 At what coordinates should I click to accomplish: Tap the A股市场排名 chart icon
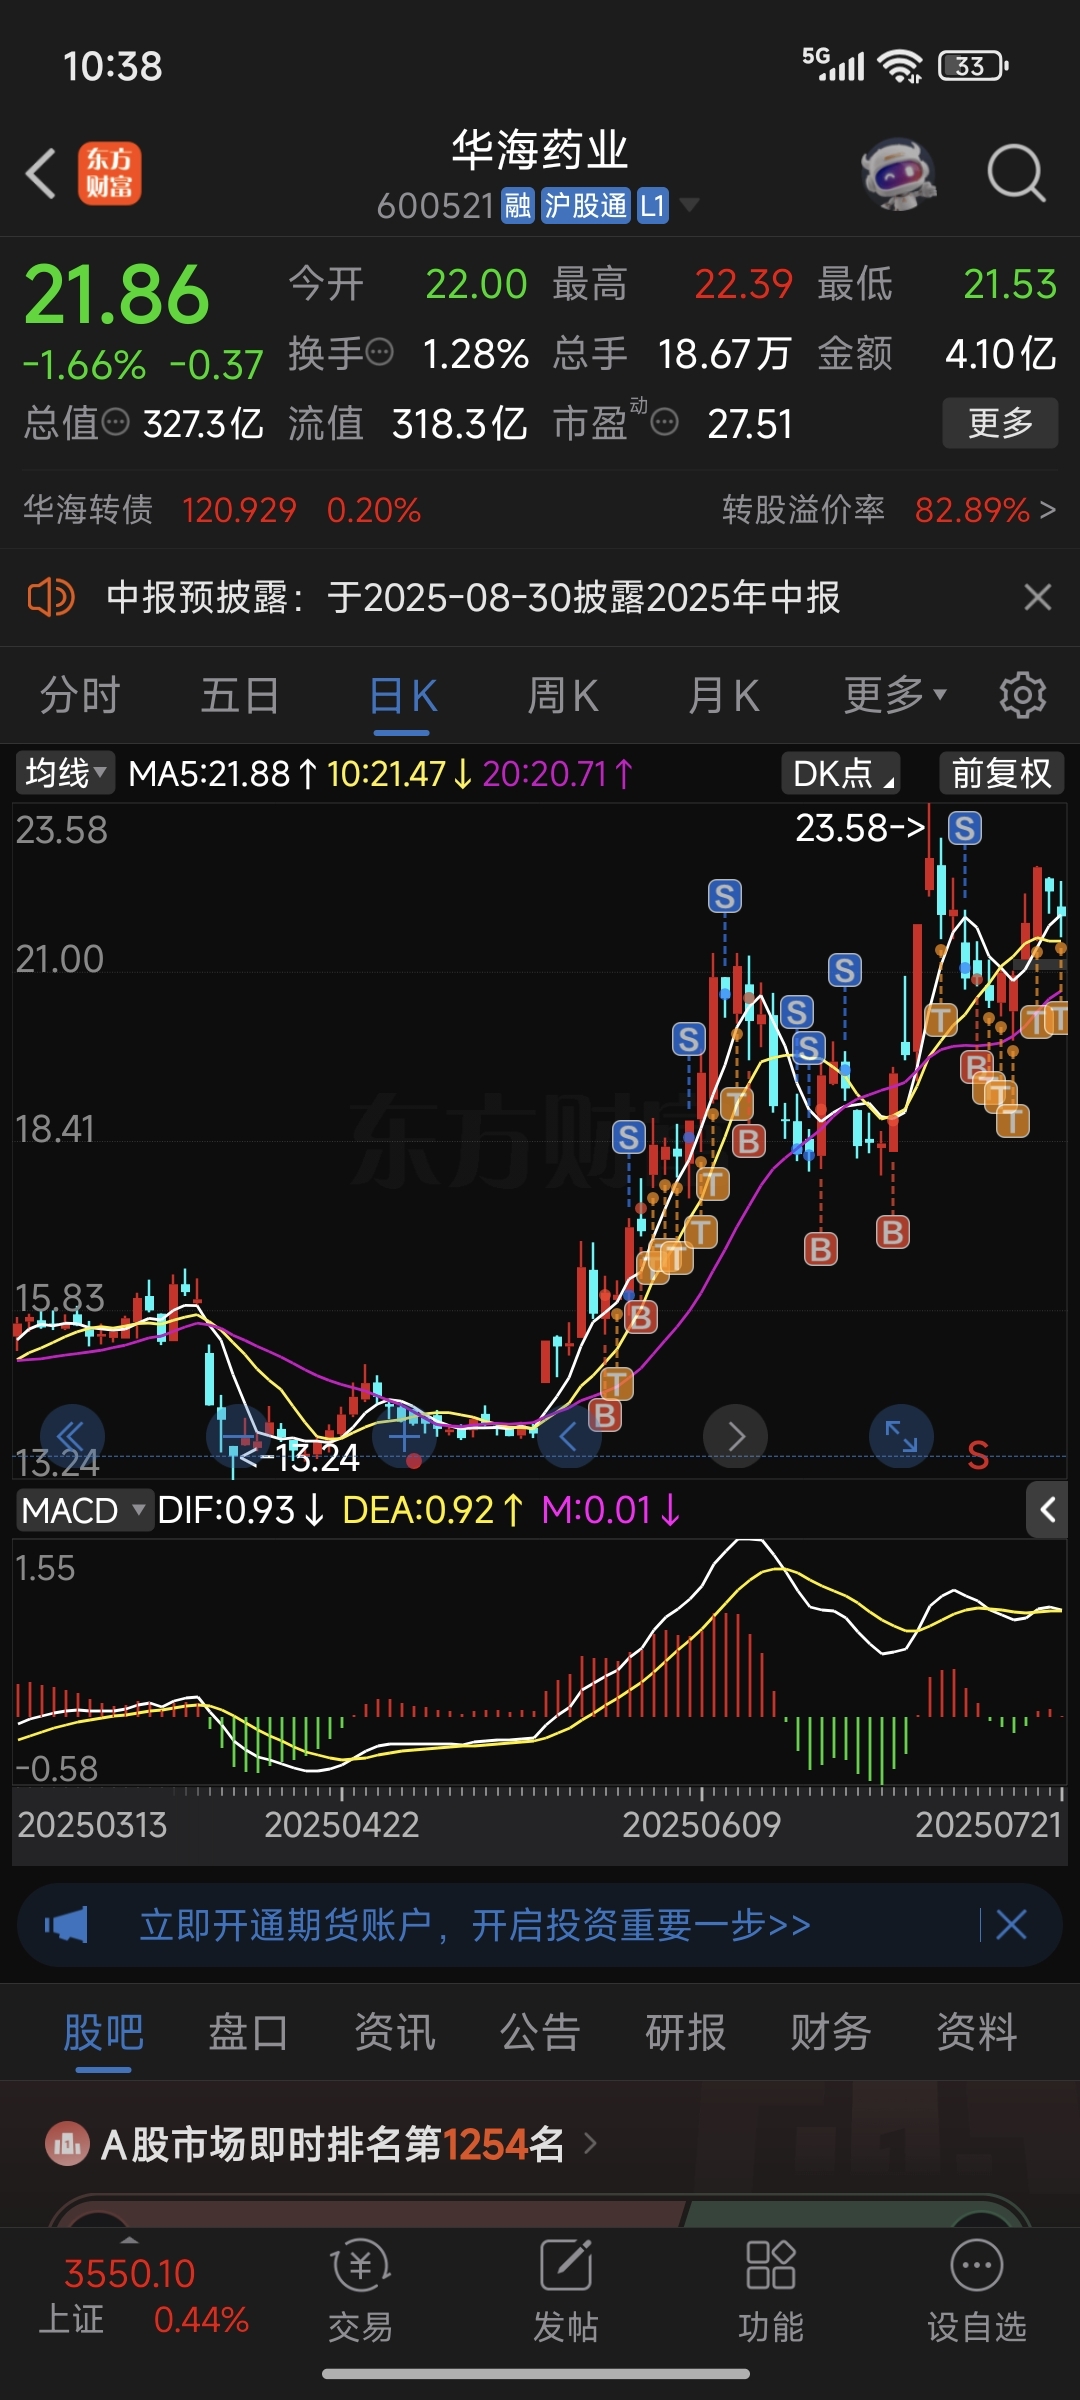(67, 2144)
